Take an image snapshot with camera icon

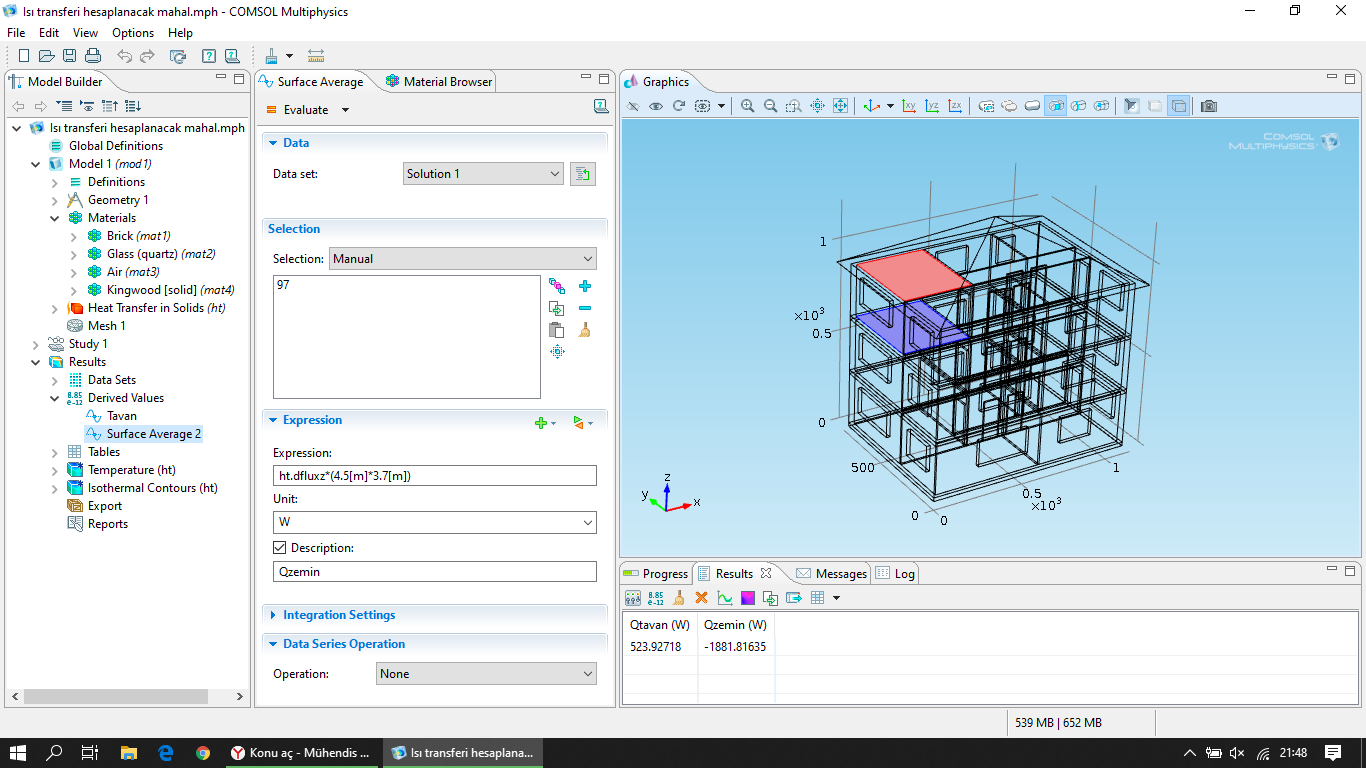click(1209, 106)
